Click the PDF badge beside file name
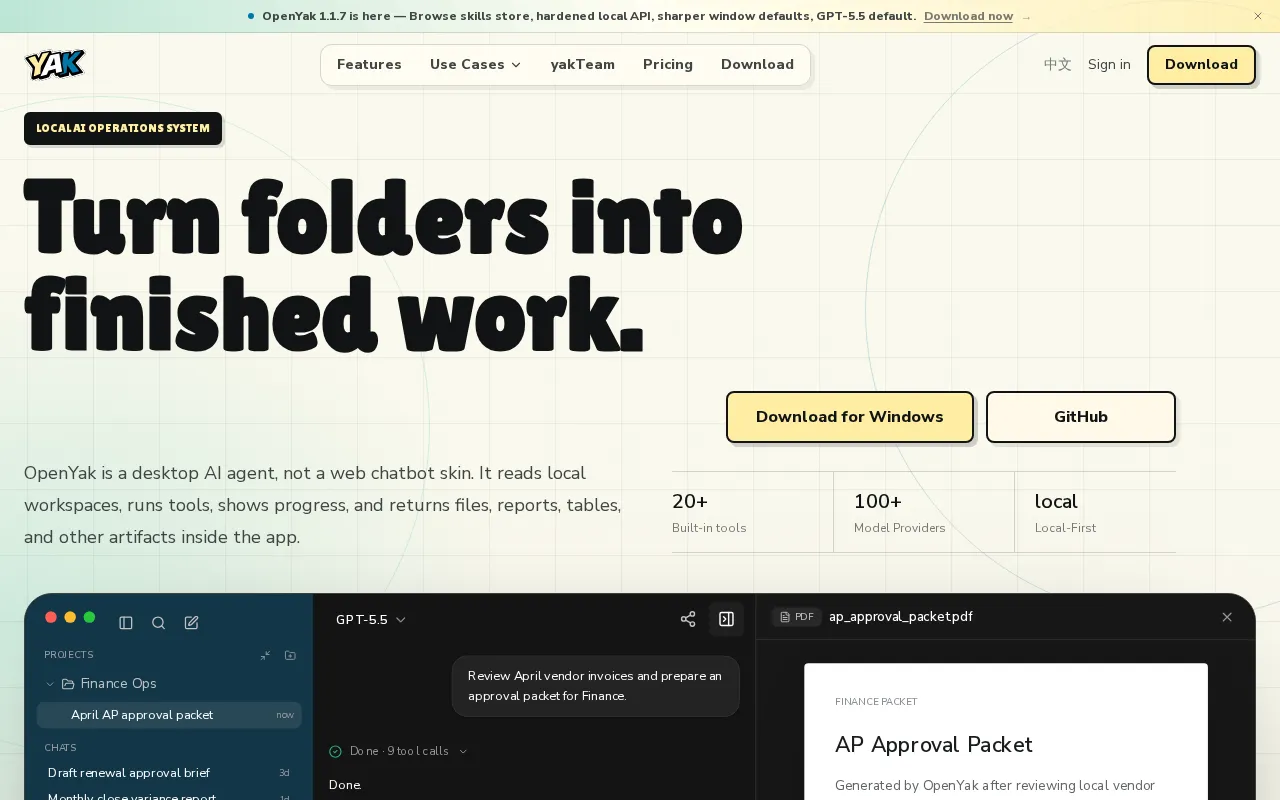Image resolution: width=1280 pixels, height=800 pixels. click(x=797, y=617)
